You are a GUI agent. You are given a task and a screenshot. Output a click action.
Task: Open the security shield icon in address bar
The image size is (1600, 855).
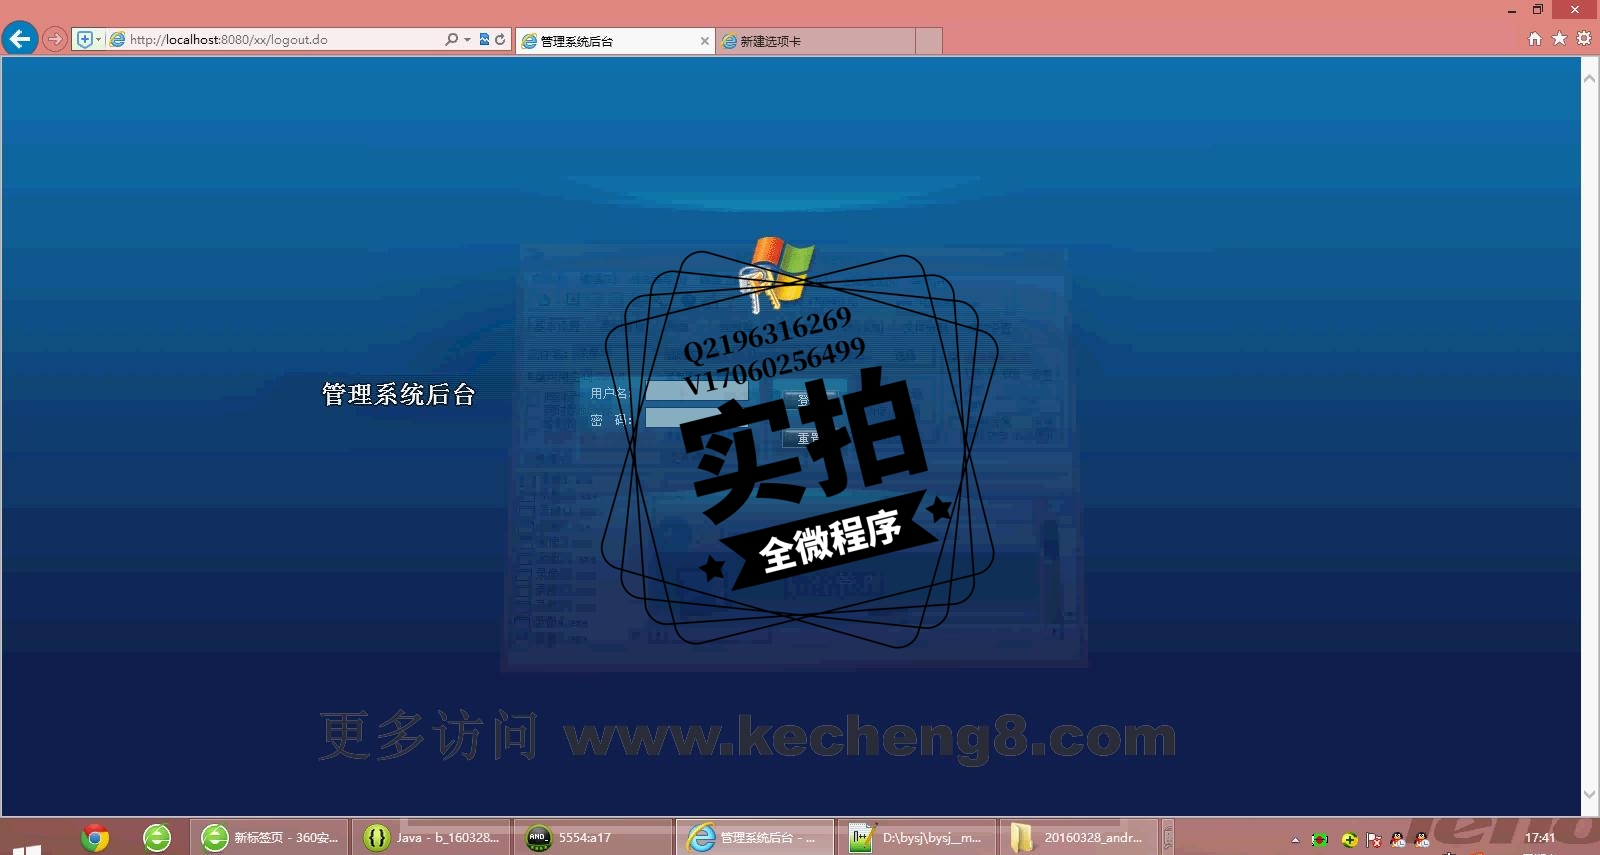point(85,39)
